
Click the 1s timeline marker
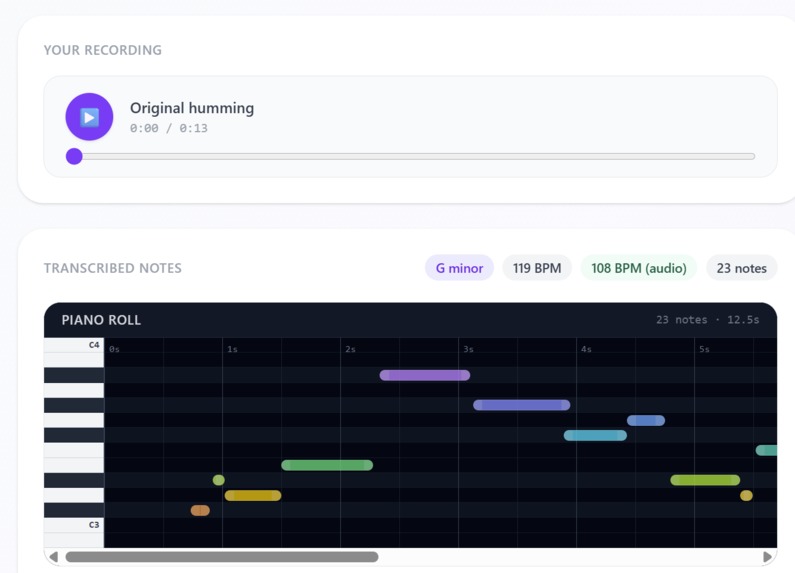tap(232, 349)
